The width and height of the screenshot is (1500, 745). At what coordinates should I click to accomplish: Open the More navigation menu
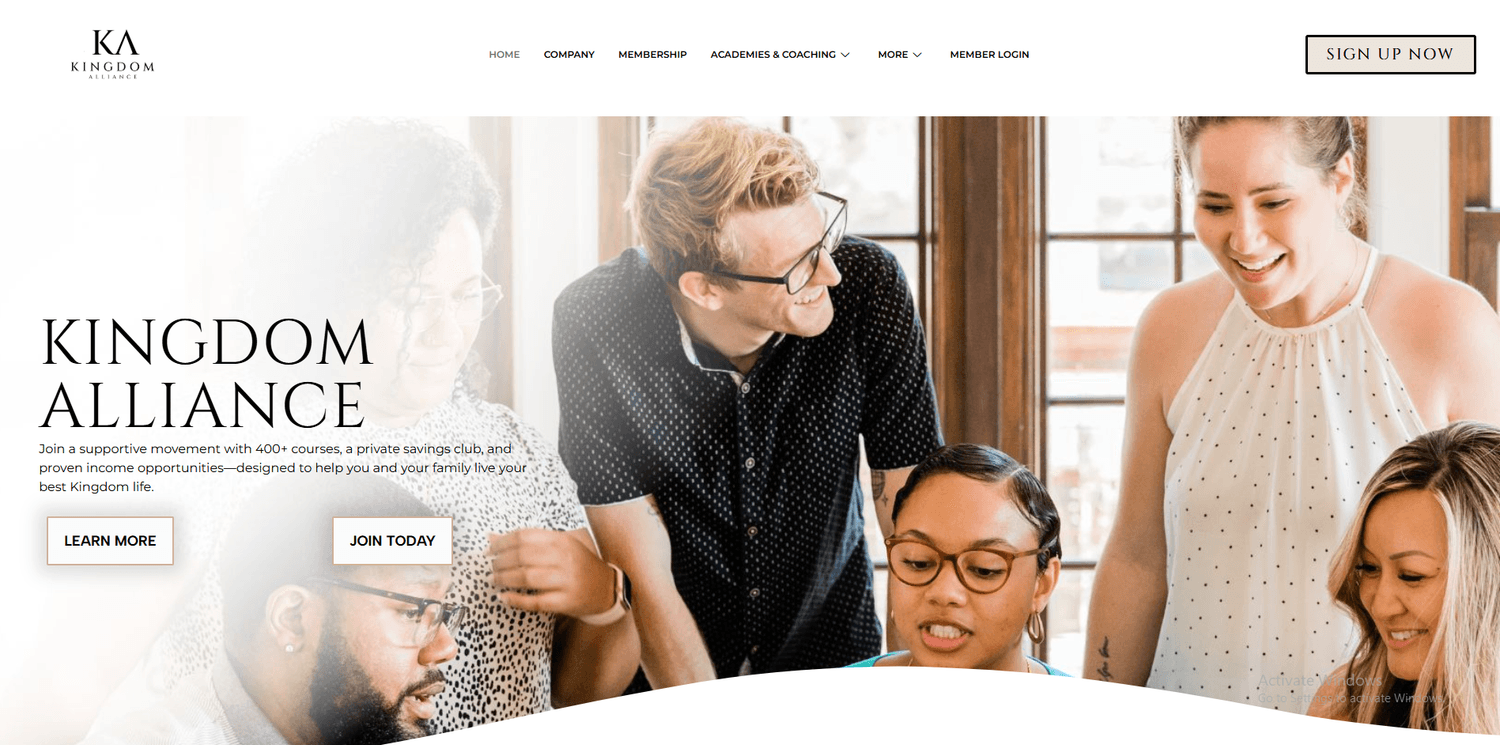coord(893,55)
